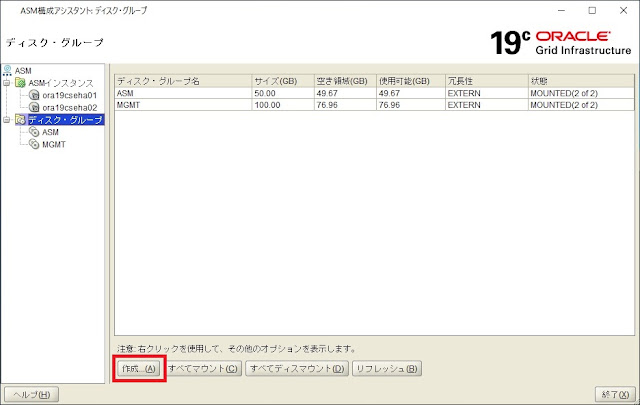Viewport: 640px width, 405px height.
Task: Sort by 空き領域(GB) column header
Action: (x=345, y=81)
